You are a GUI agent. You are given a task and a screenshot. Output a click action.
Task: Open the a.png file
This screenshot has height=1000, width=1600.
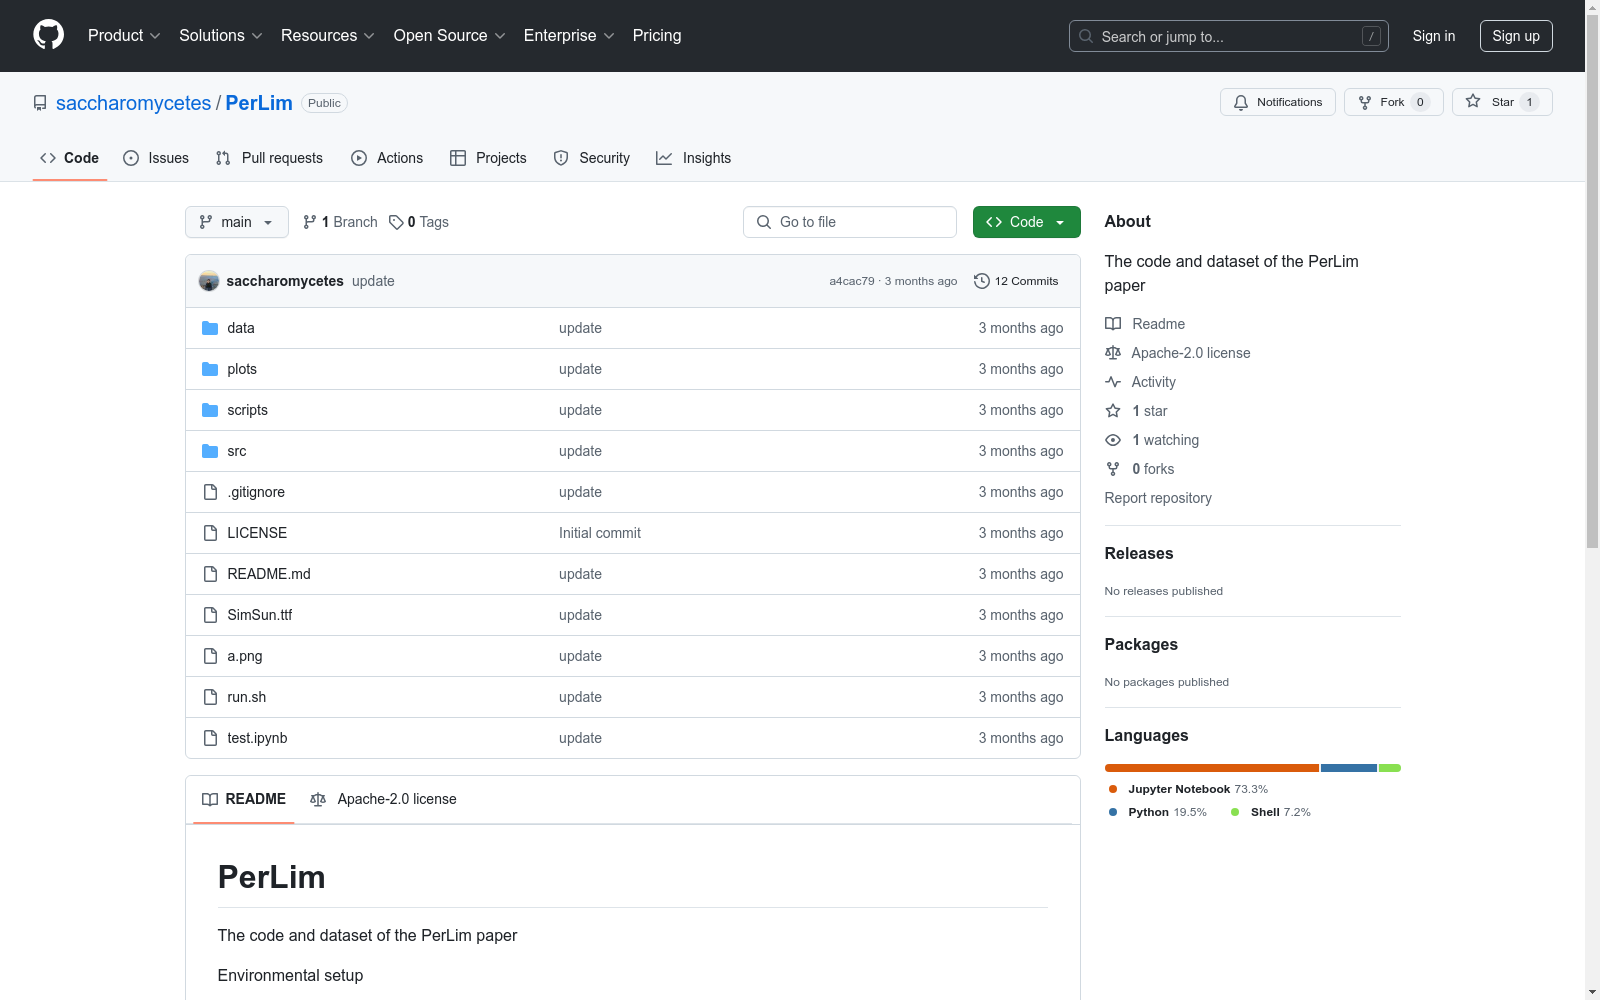pos(245,656)
